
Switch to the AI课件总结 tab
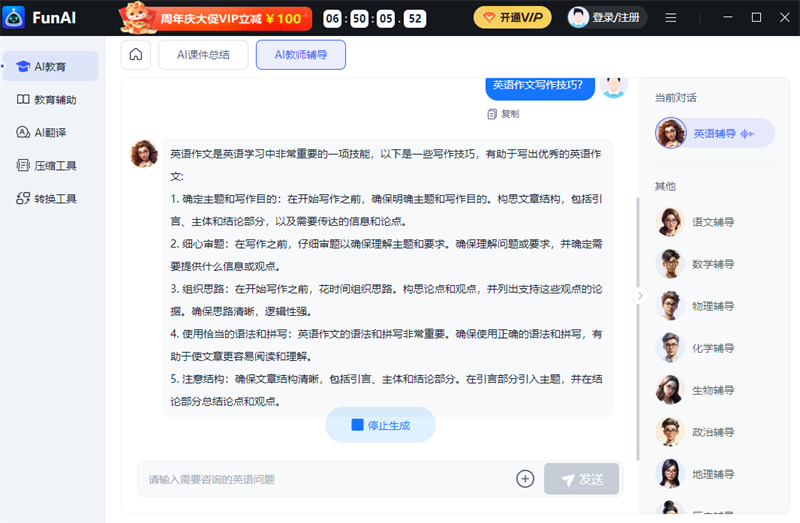pyautogui.click(x=204, y=55)
